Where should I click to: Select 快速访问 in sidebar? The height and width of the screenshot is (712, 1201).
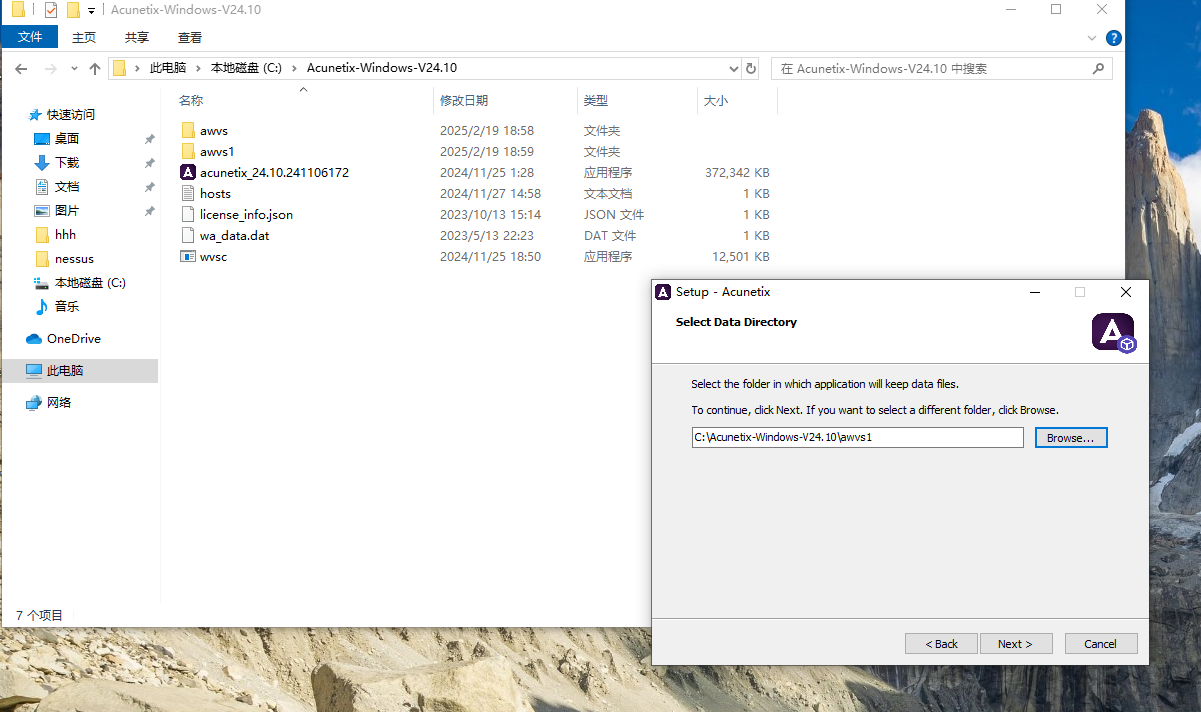(x=70, y=115)
